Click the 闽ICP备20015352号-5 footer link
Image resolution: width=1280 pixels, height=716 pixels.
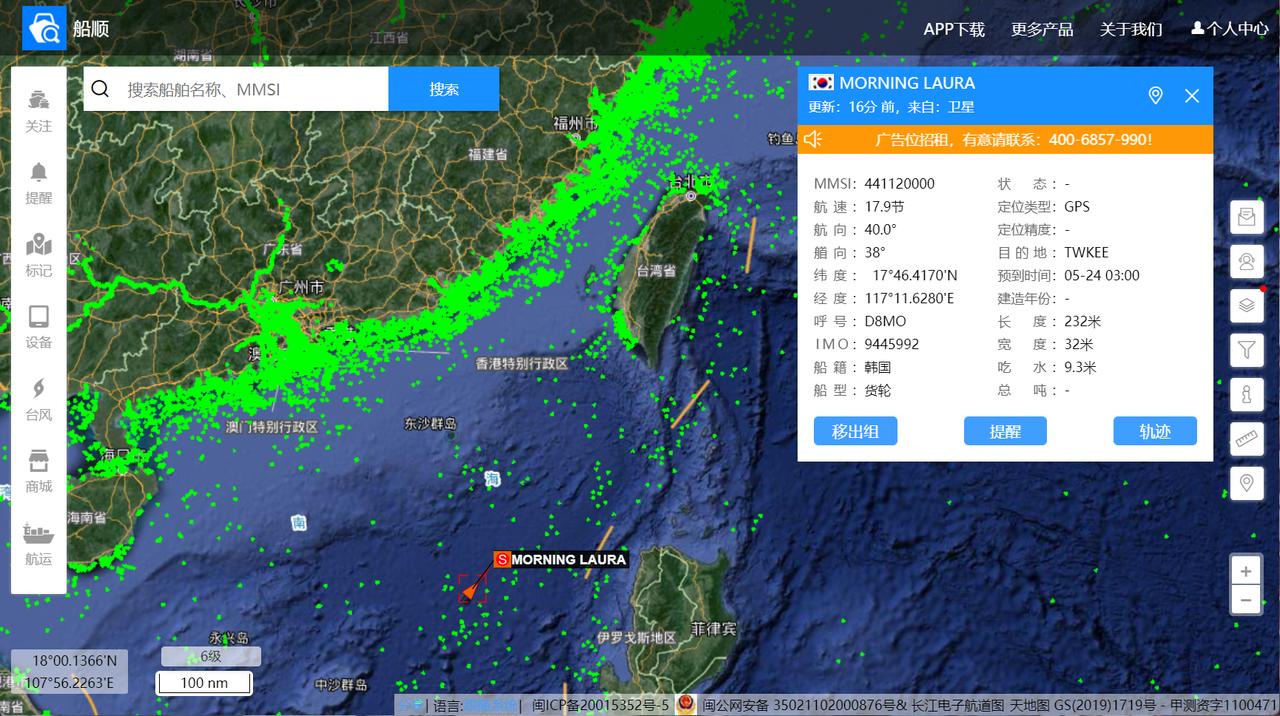click(600, 706)
